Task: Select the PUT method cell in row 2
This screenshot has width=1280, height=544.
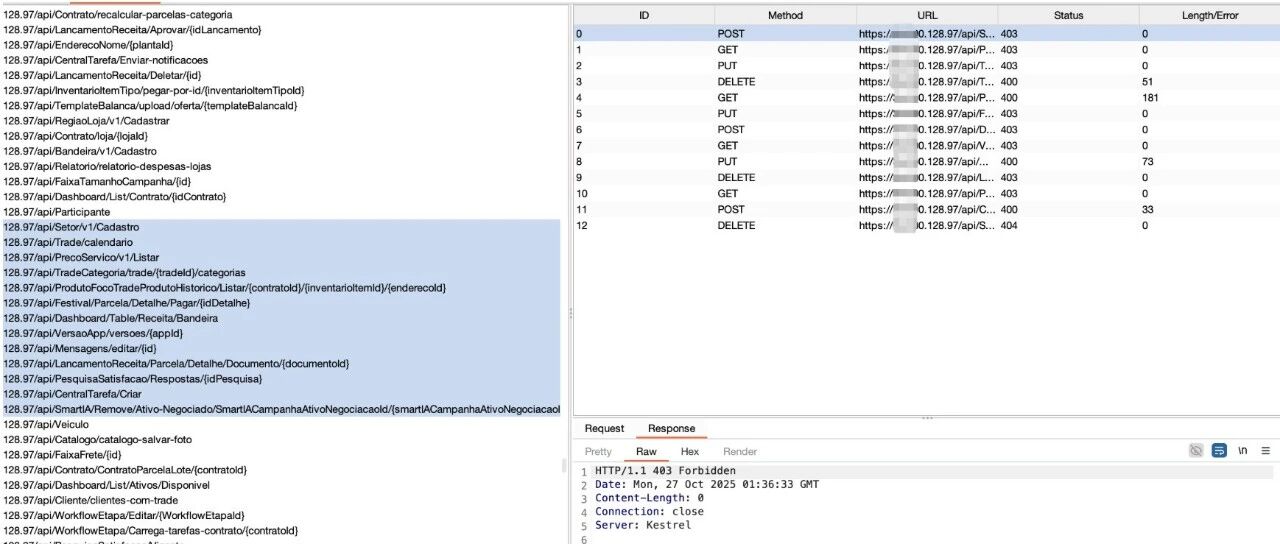Action: (727, 65)
